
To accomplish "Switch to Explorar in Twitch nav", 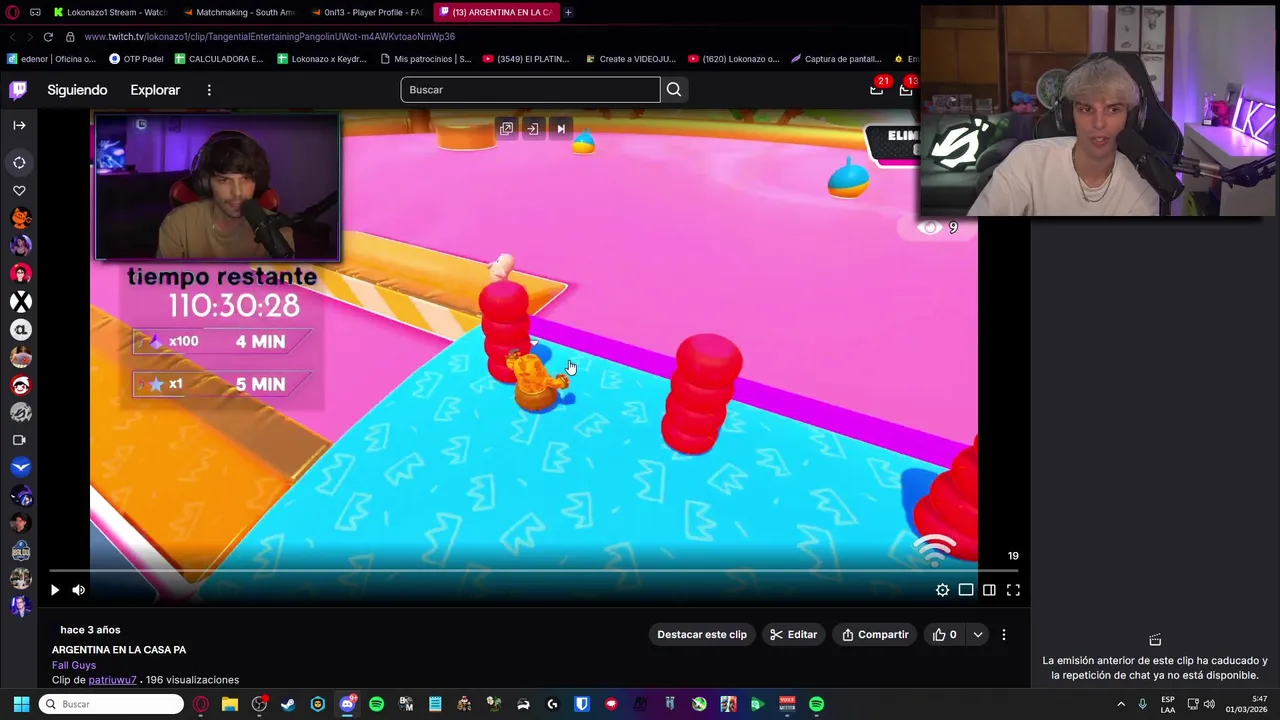I will click(155, 90).
